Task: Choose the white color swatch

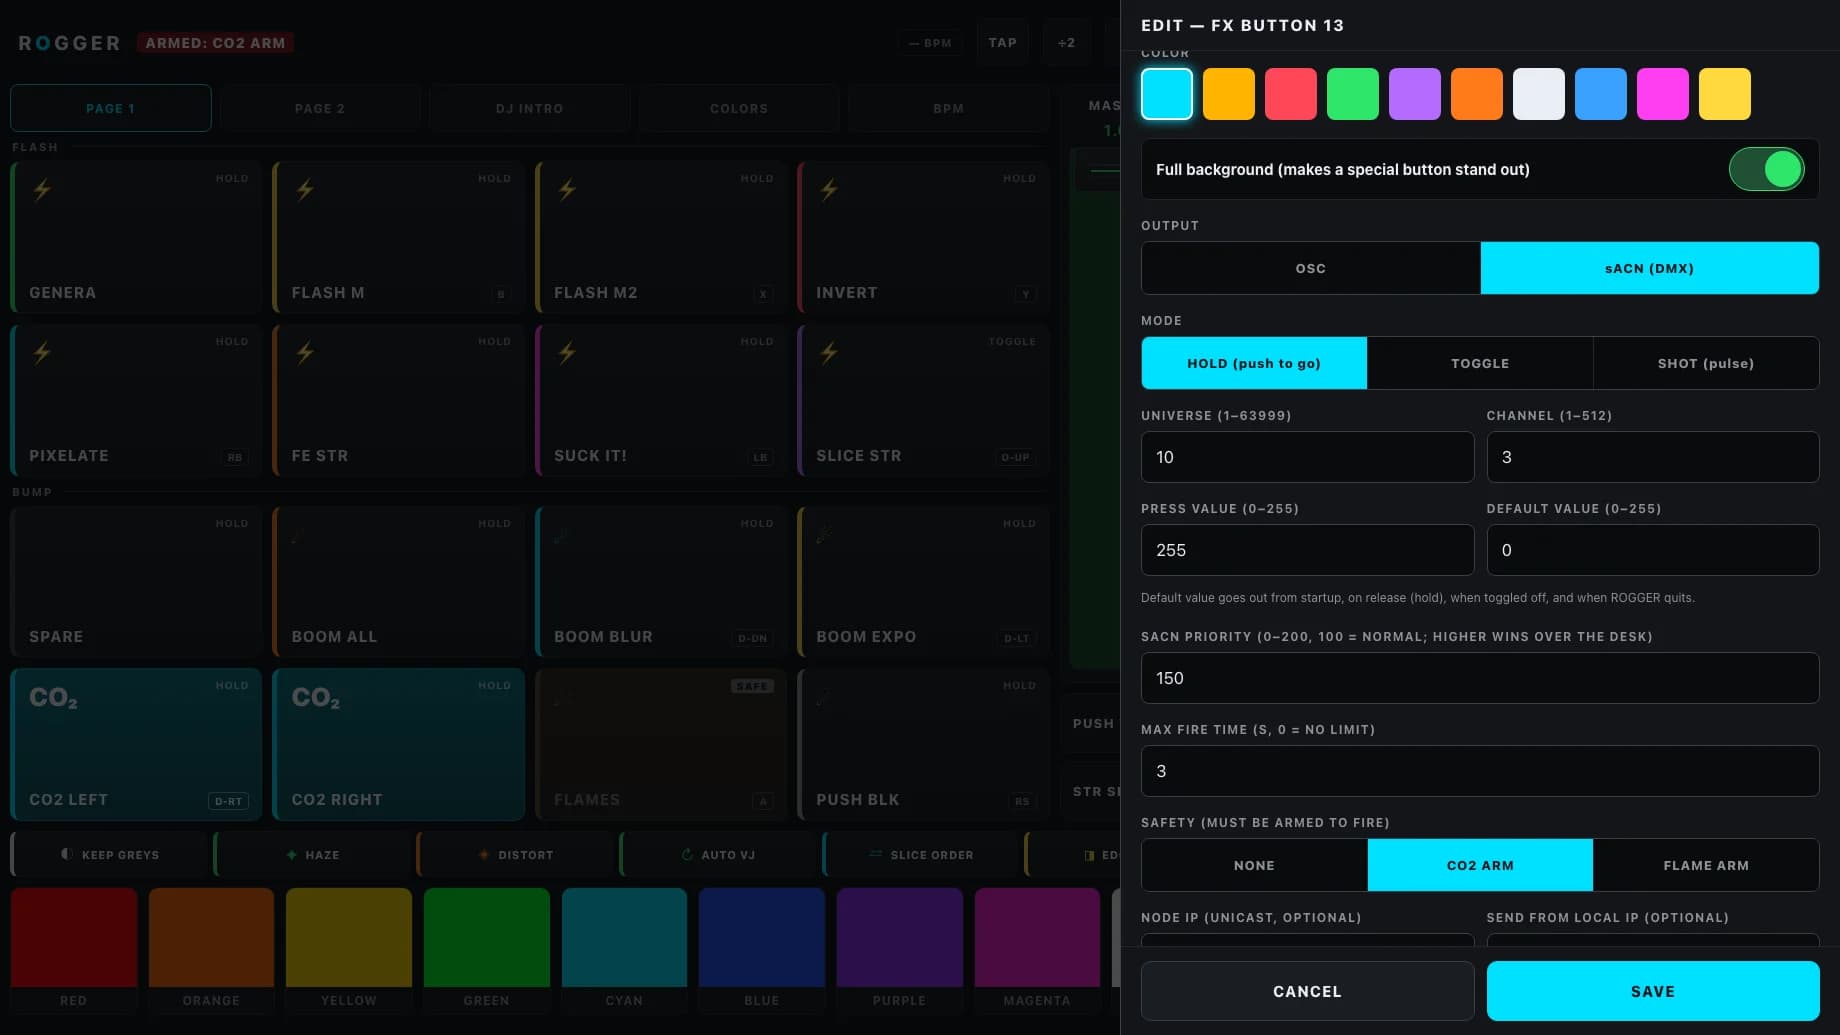Action: tap(1538, 94)
